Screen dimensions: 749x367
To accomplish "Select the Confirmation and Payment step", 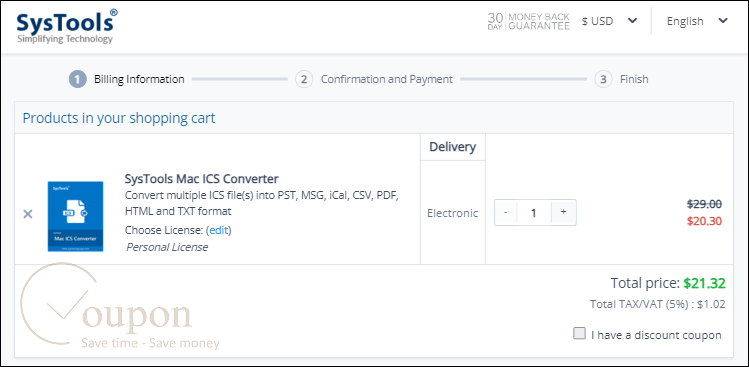I will coord(374,79).
